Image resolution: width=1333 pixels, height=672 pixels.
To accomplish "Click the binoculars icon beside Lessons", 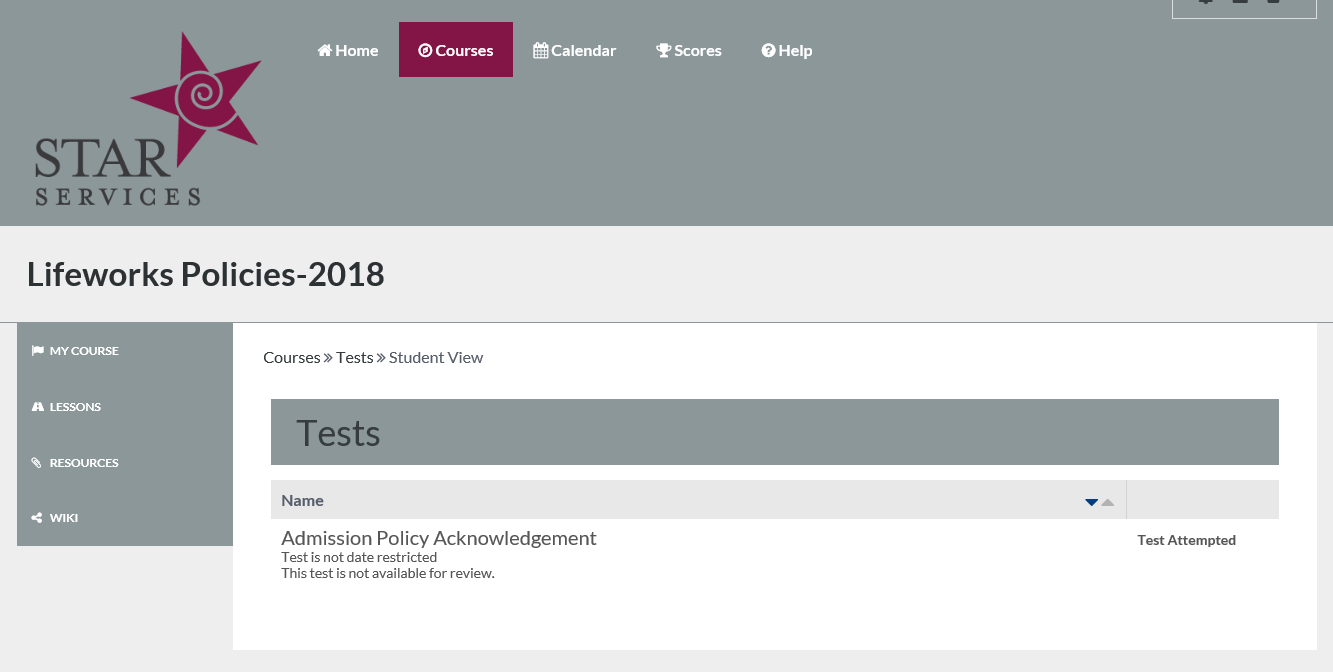I will pos(38,407).
